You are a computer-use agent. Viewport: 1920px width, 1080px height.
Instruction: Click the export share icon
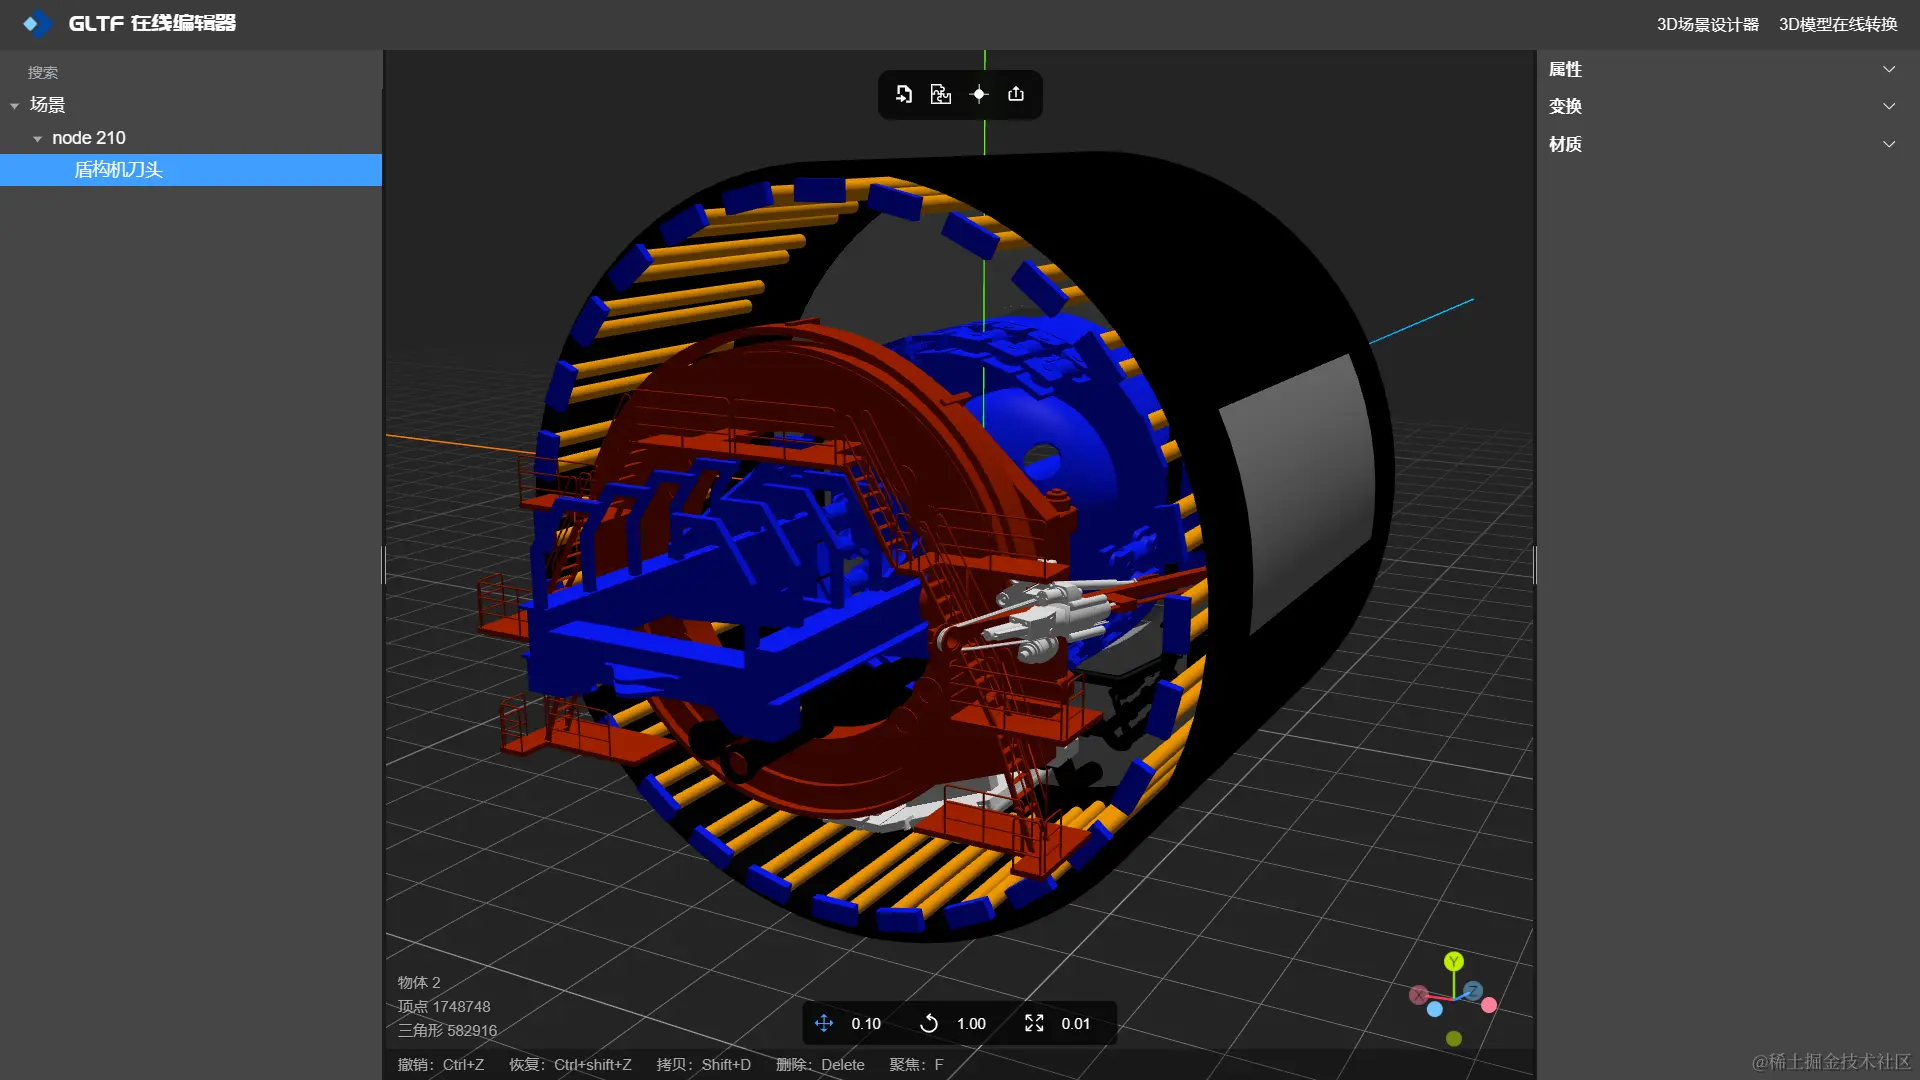click(x=1016, y=94)
